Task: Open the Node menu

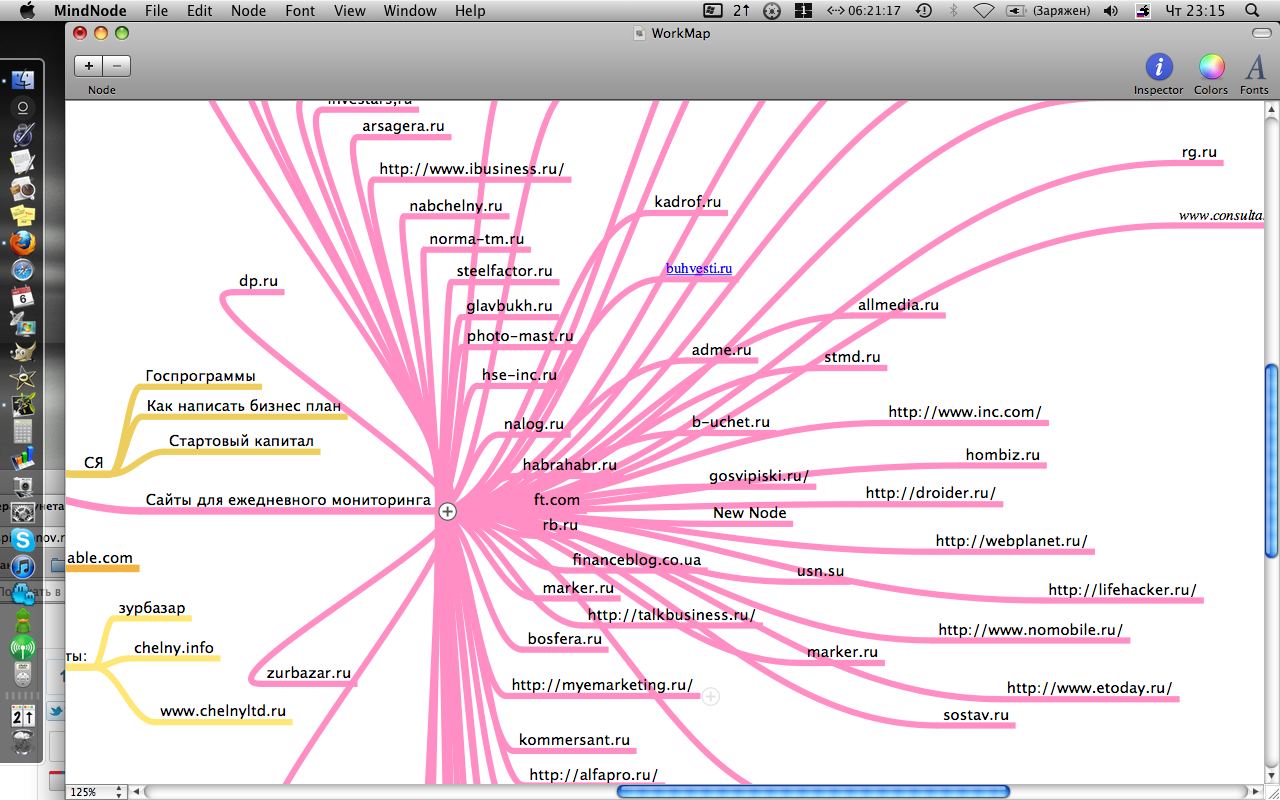Action: click(248, 11)
